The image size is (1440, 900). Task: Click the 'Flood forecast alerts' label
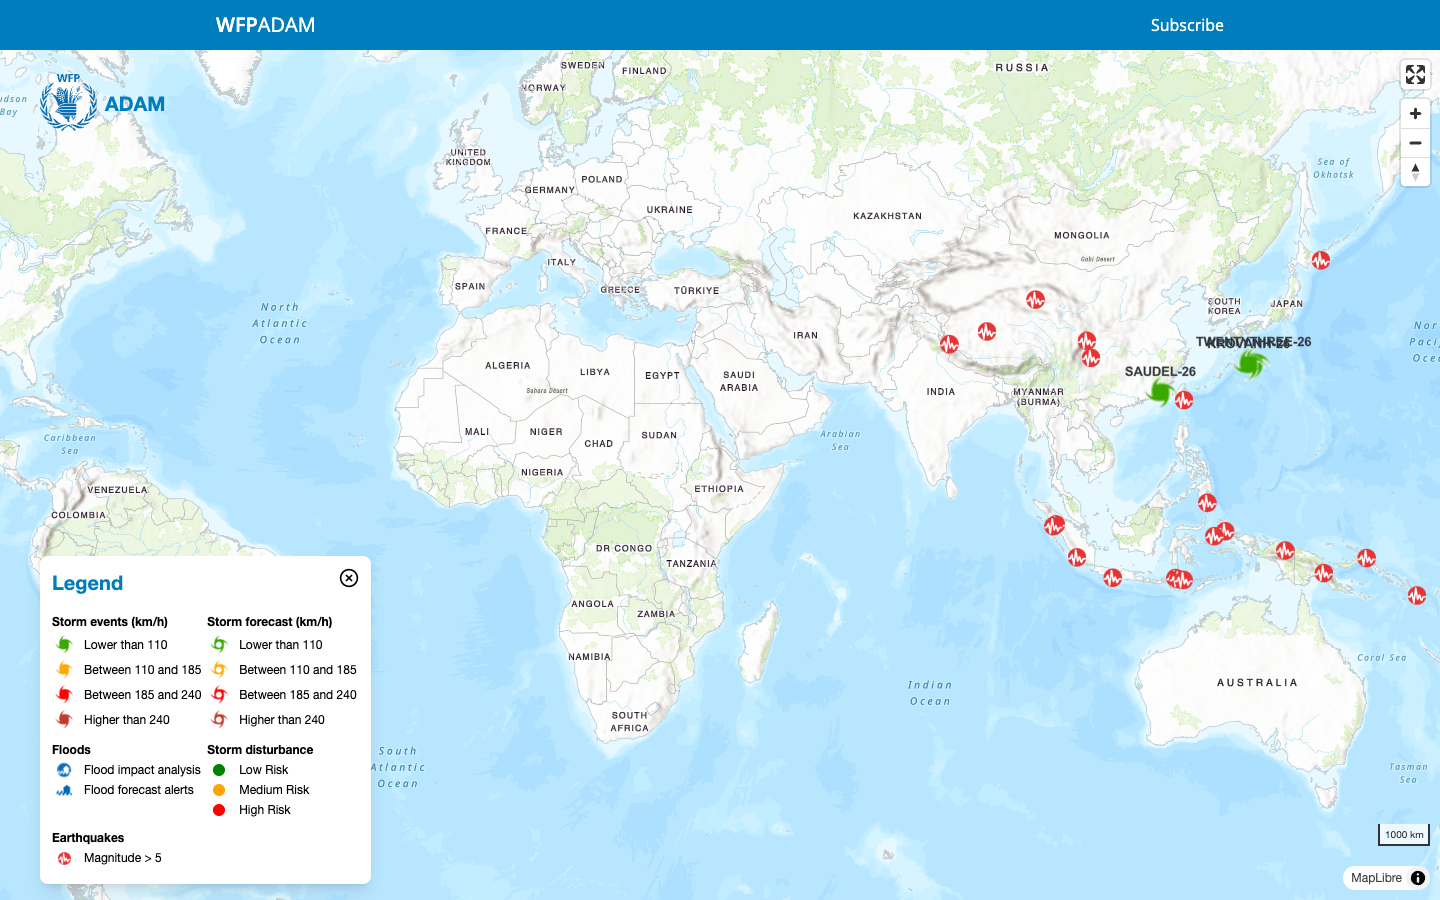point(139,790)
